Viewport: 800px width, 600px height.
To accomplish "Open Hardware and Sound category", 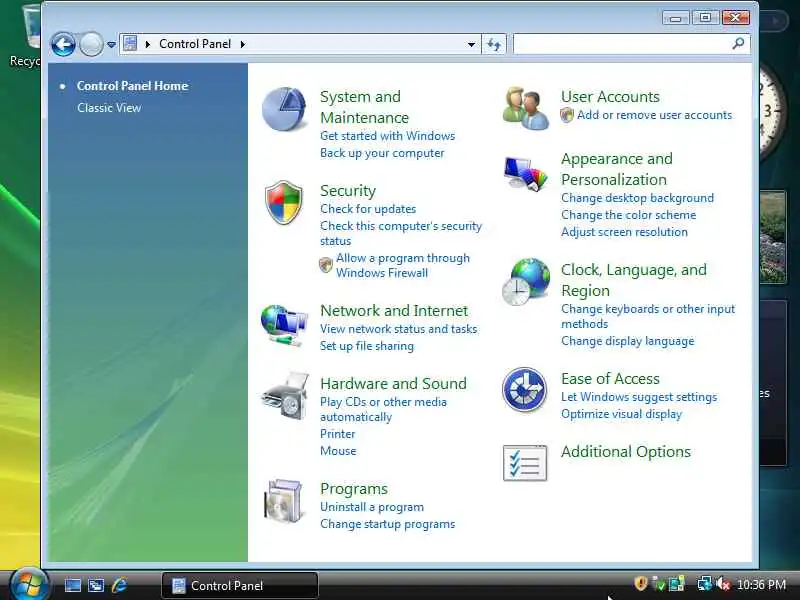I will click(393, 383).
